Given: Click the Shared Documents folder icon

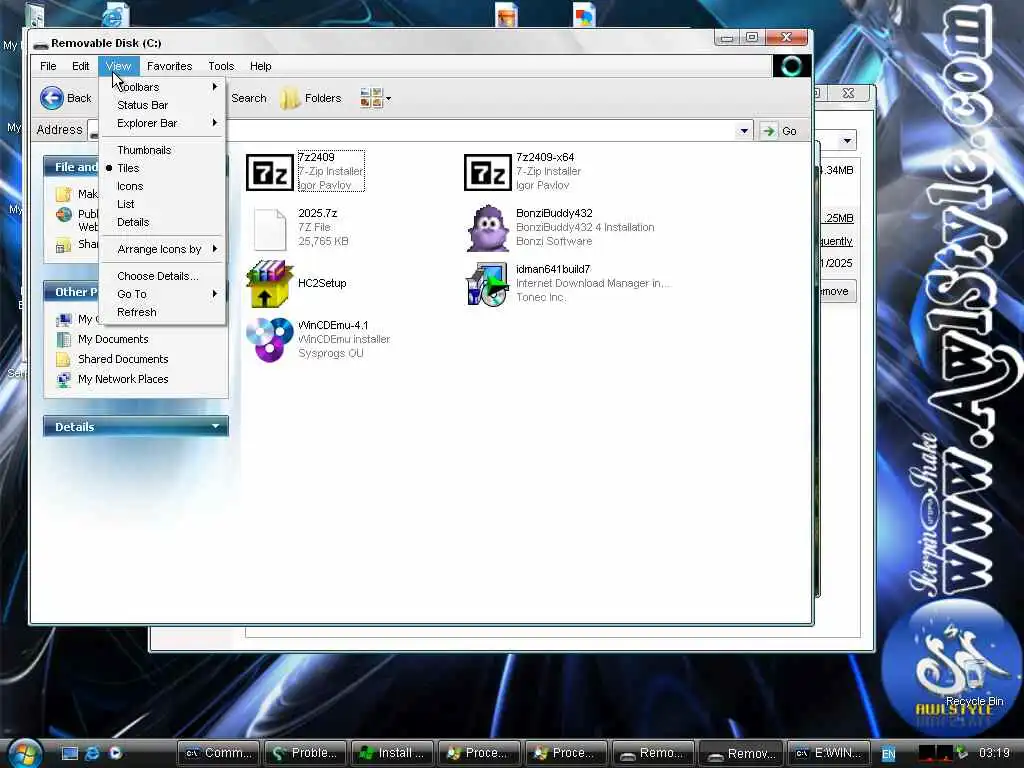Looking at the screenshot, I should click(63, 359).
